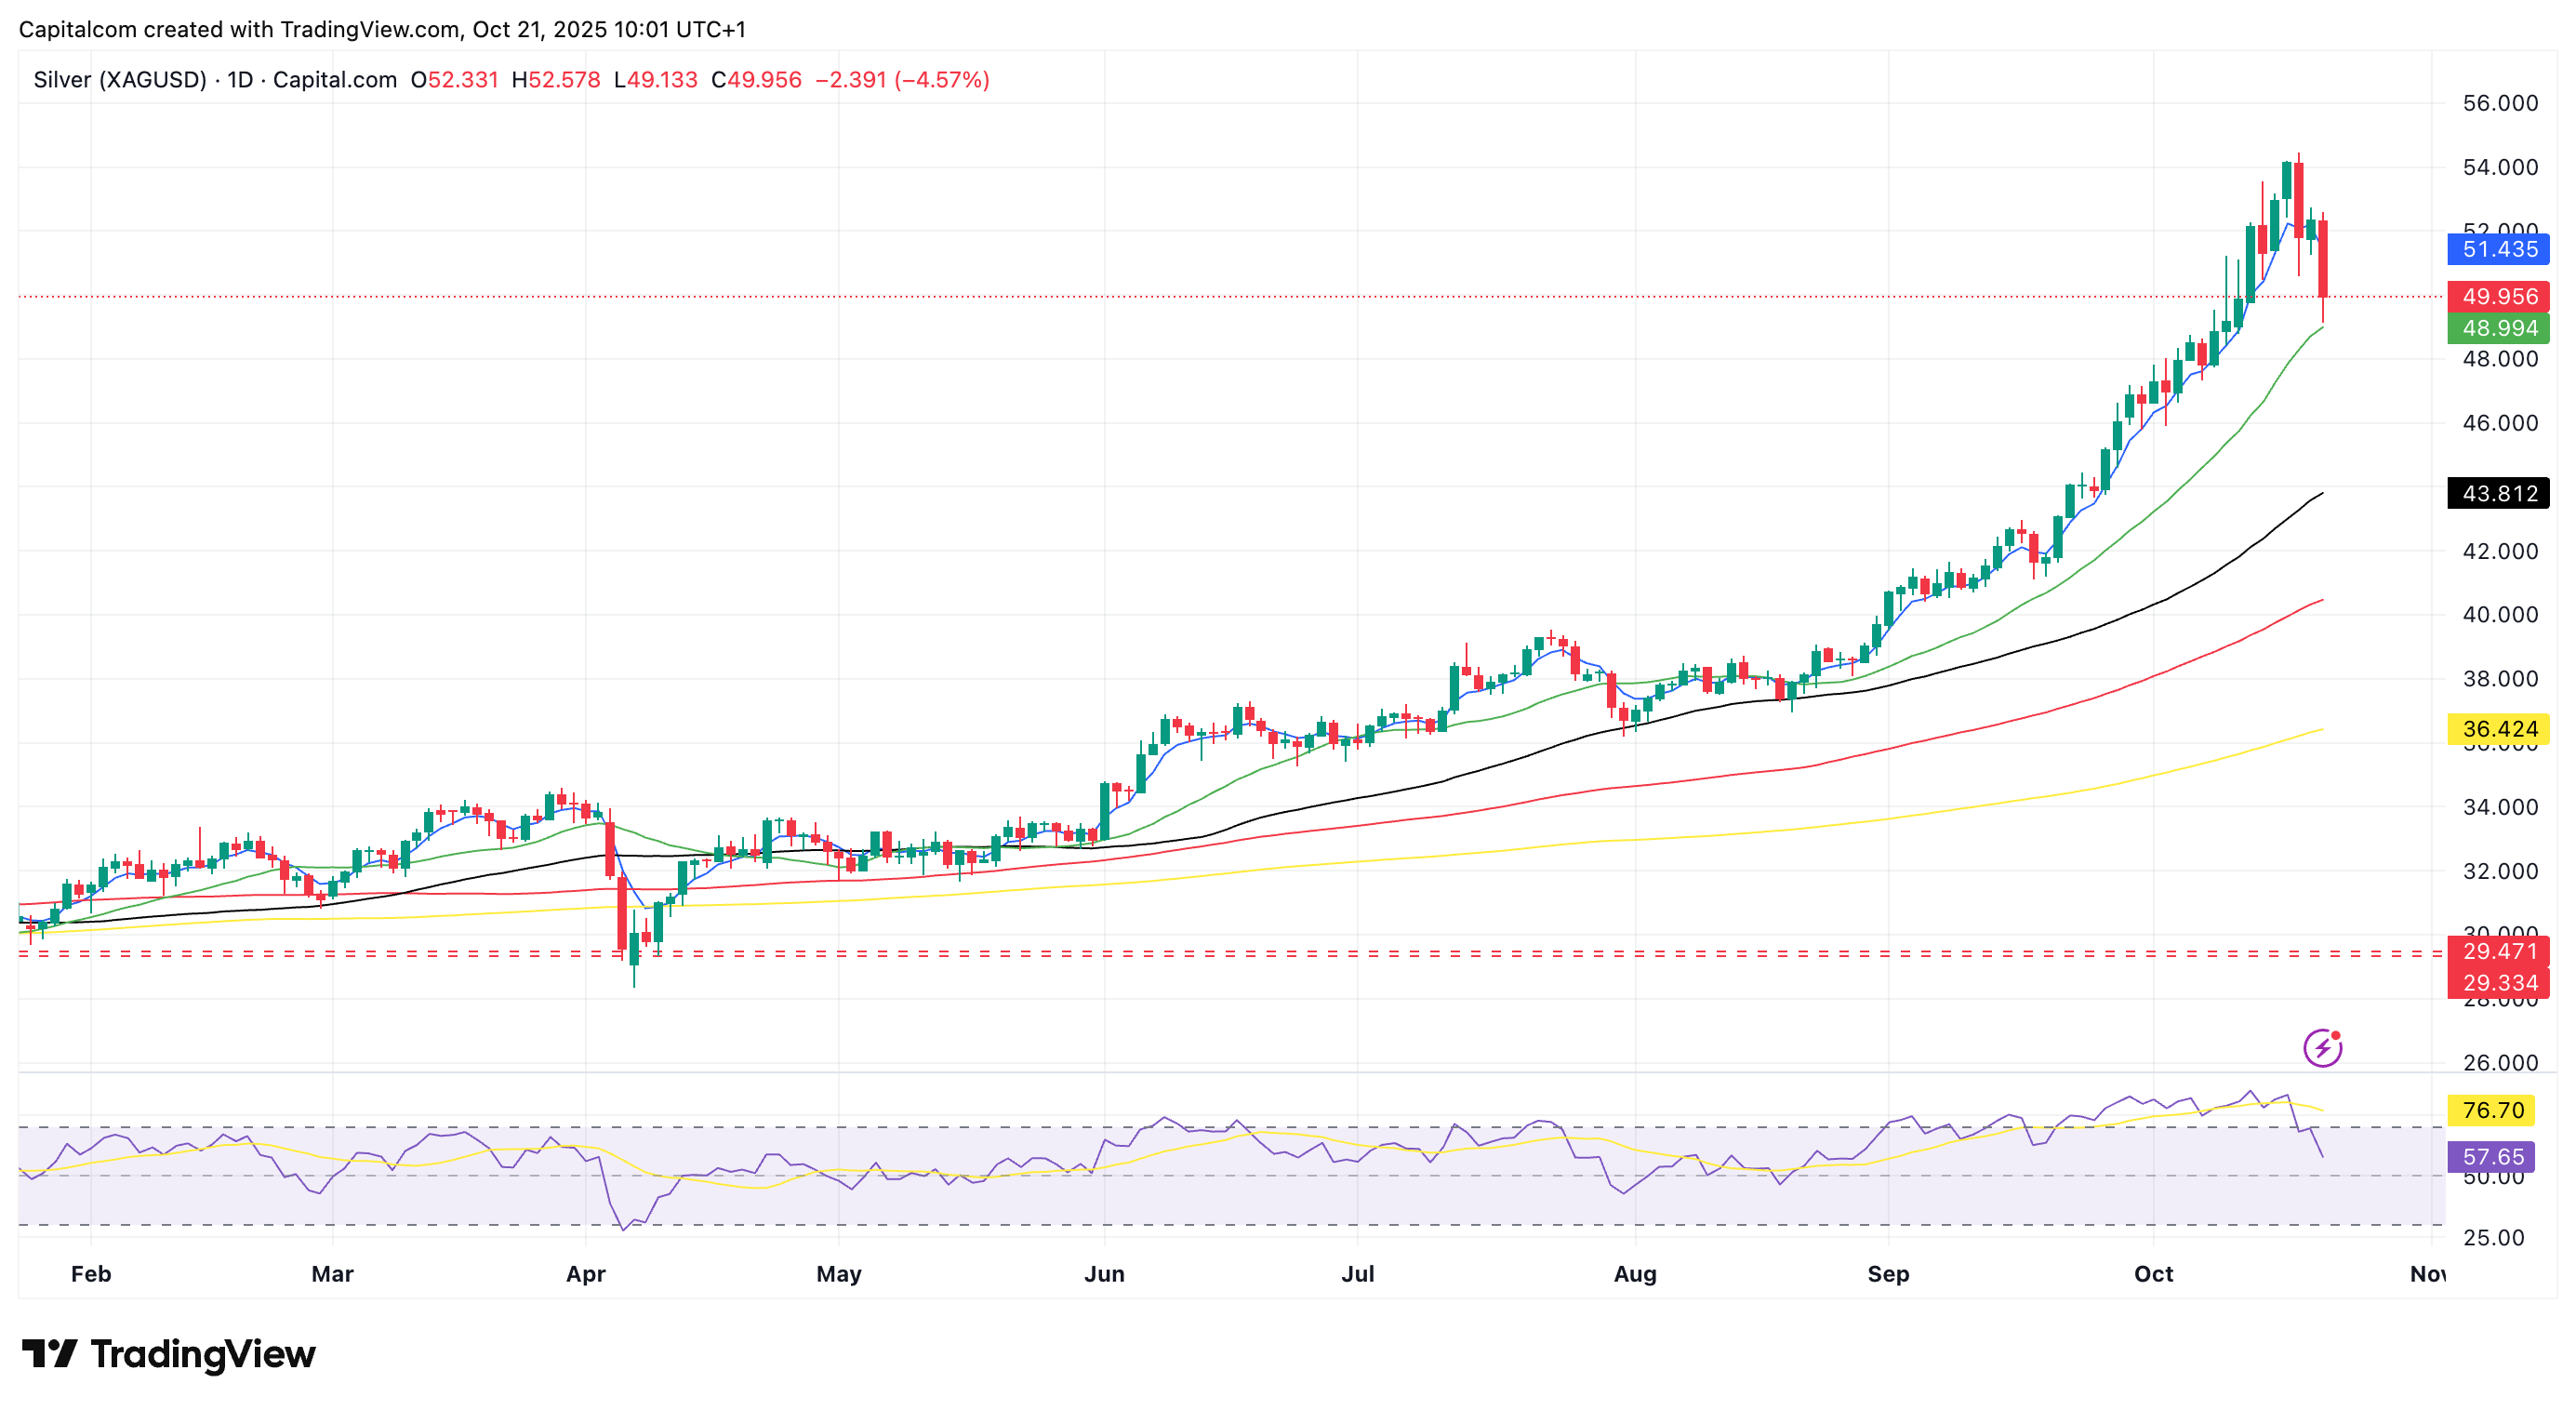The width and height of the screenshot is (2576, 1410).
Task: Click the blue 51.435 price tag
Action: click(2497, 249)
